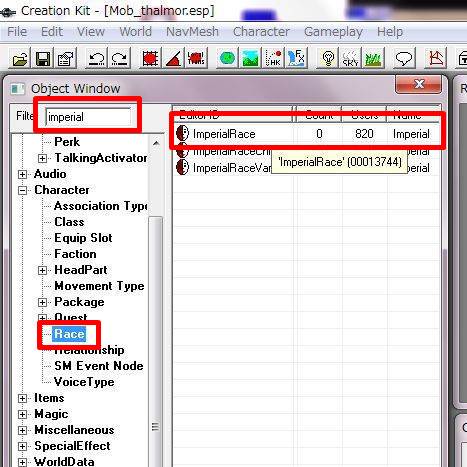Toggle the Havok HK simulation icon
This screenshot has height=467, width=467.
[273, 59]
